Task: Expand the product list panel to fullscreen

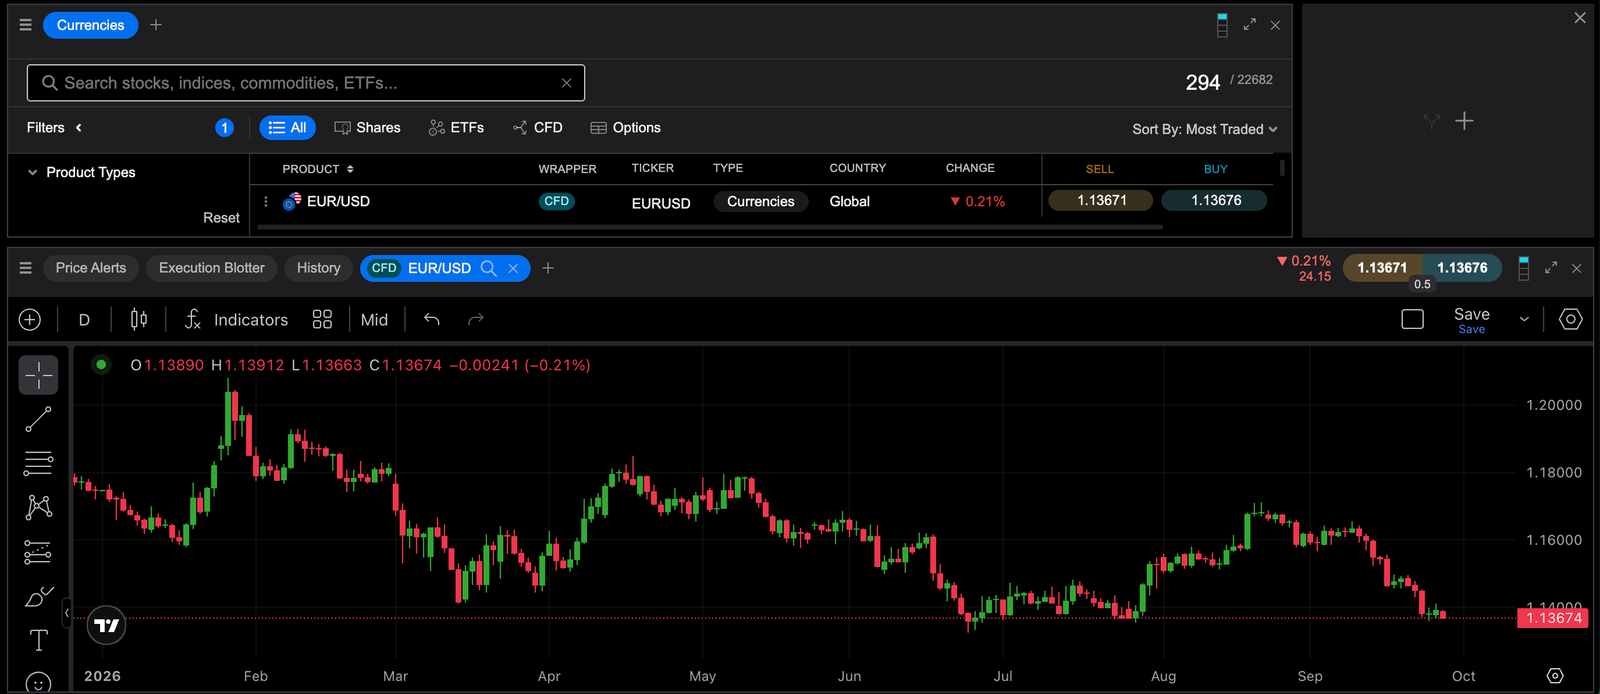Action: (x=1250, y=25)
